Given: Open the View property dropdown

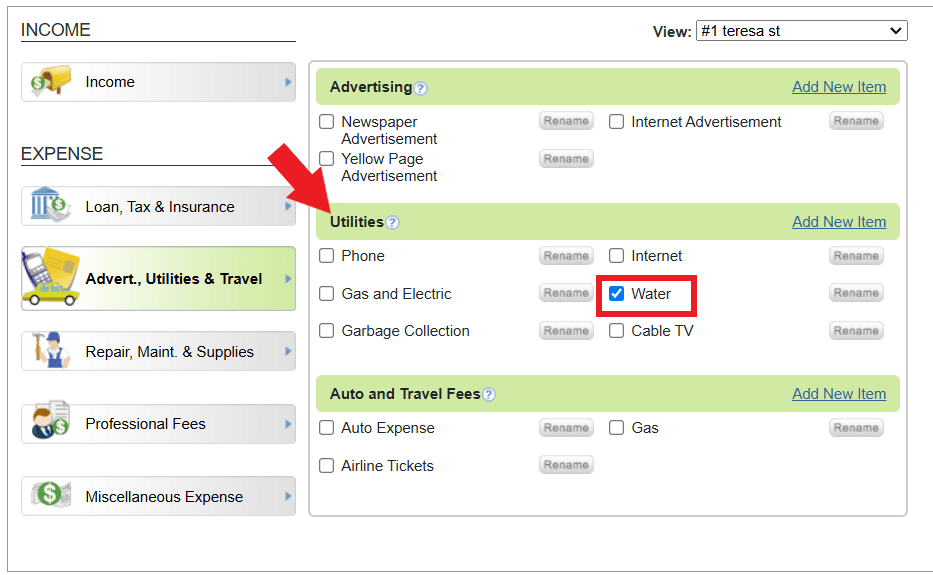Looking at the screenshot, I should click(x=801, y=31).
